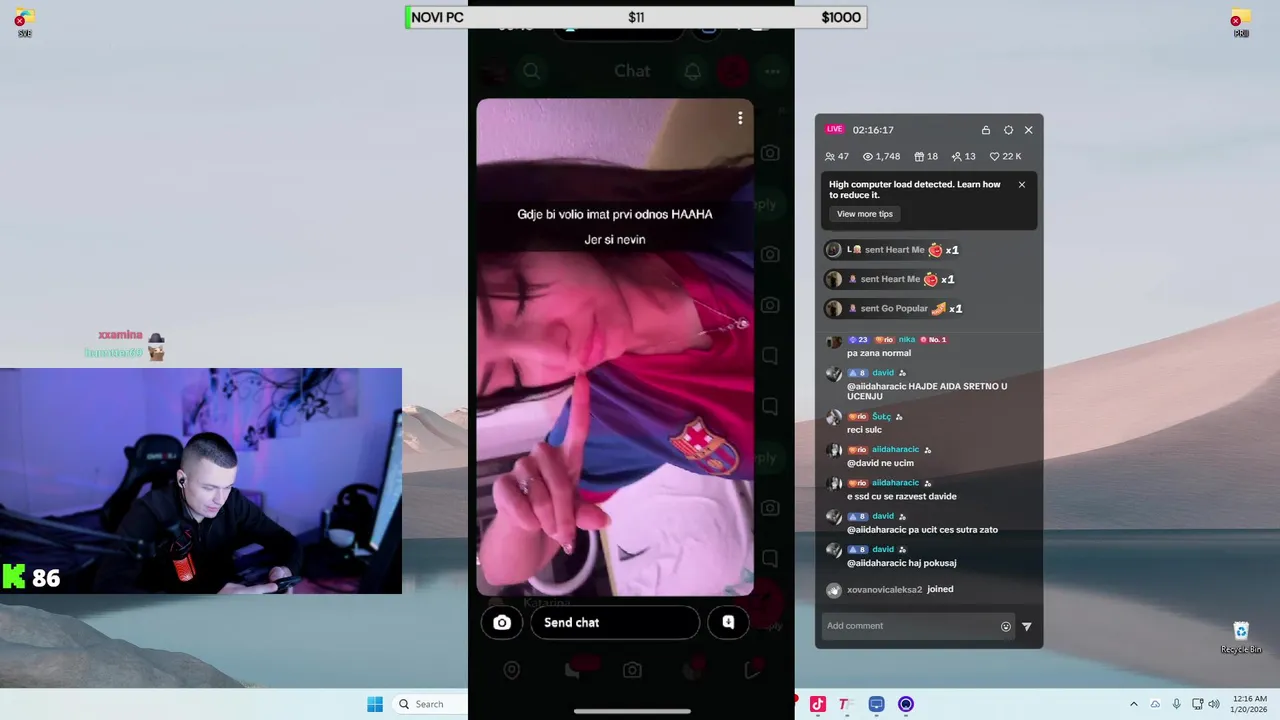This screenshot has height=720, width=1280.
Task: Open the emoji picker in comment box
Action: 1006,627
